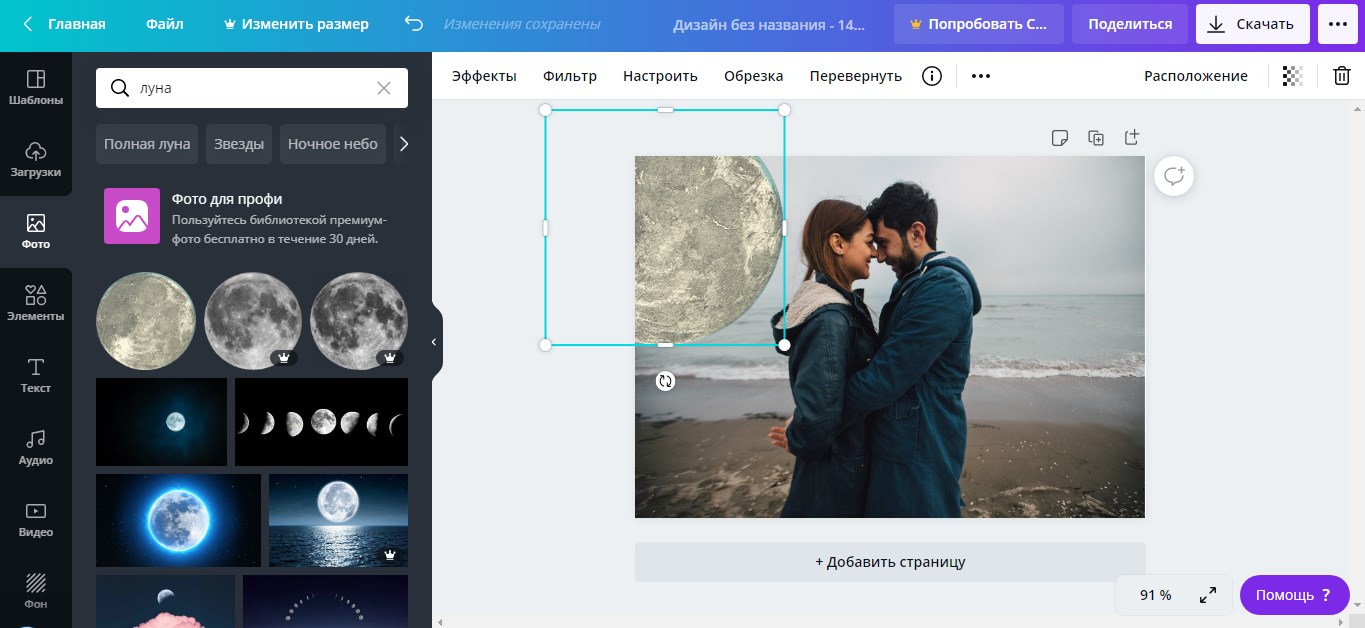Click the Поделиться share button
This screenshot has height=628, width=1365.
(1130, 24)
